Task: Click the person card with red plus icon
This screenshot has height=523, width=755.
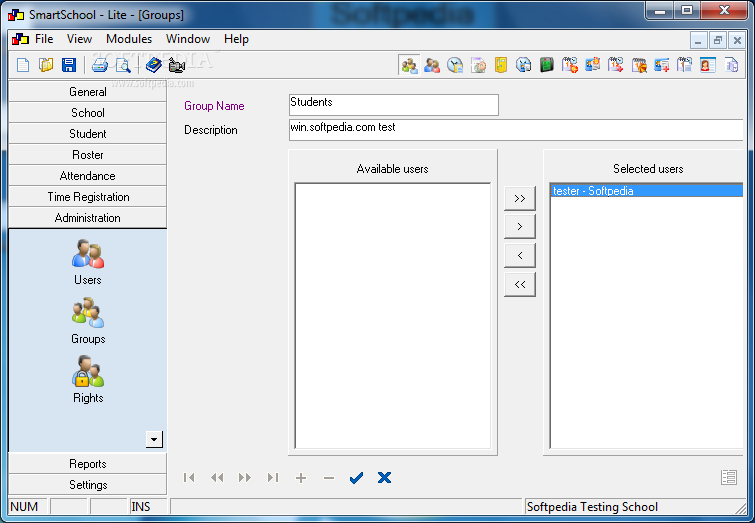Action: pyautogui.click(x=662, y=65)
